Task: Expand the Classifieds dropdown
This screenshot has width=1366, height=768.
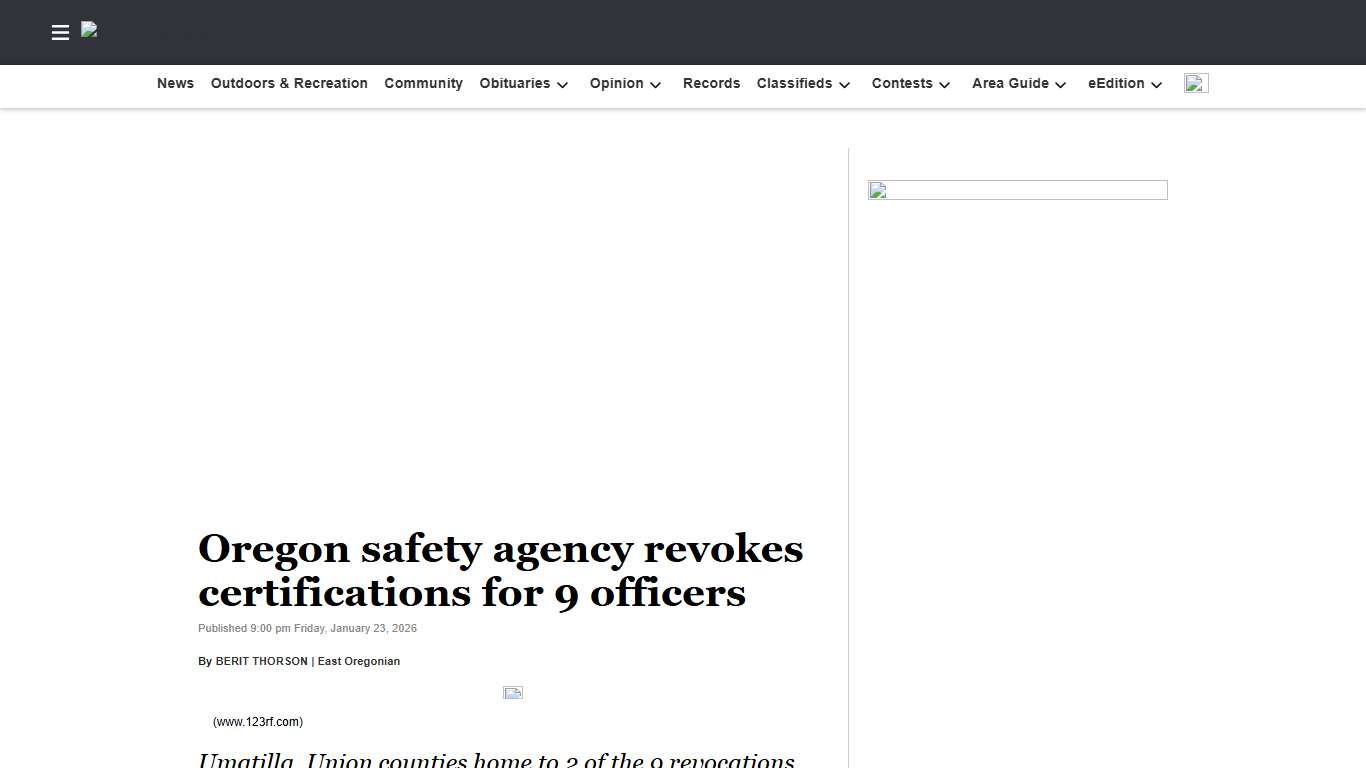Action: pyautogui.click(x=803, y=84)
